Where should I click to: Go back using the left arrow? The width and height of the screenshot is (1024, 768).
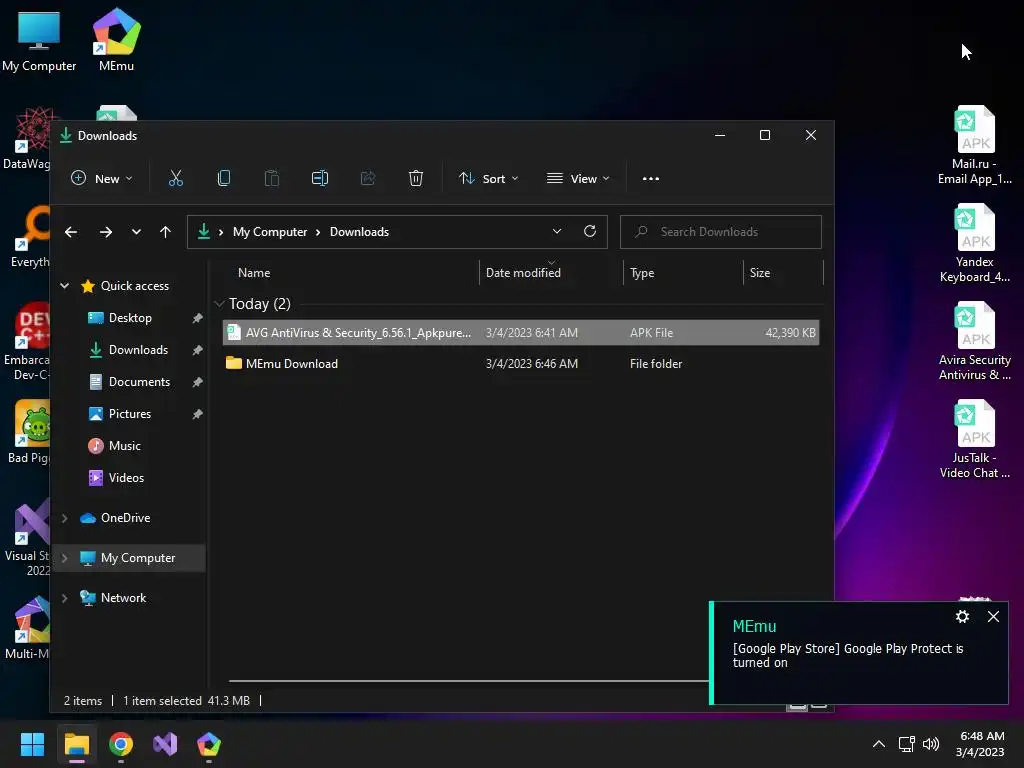(x=71, y=232)
